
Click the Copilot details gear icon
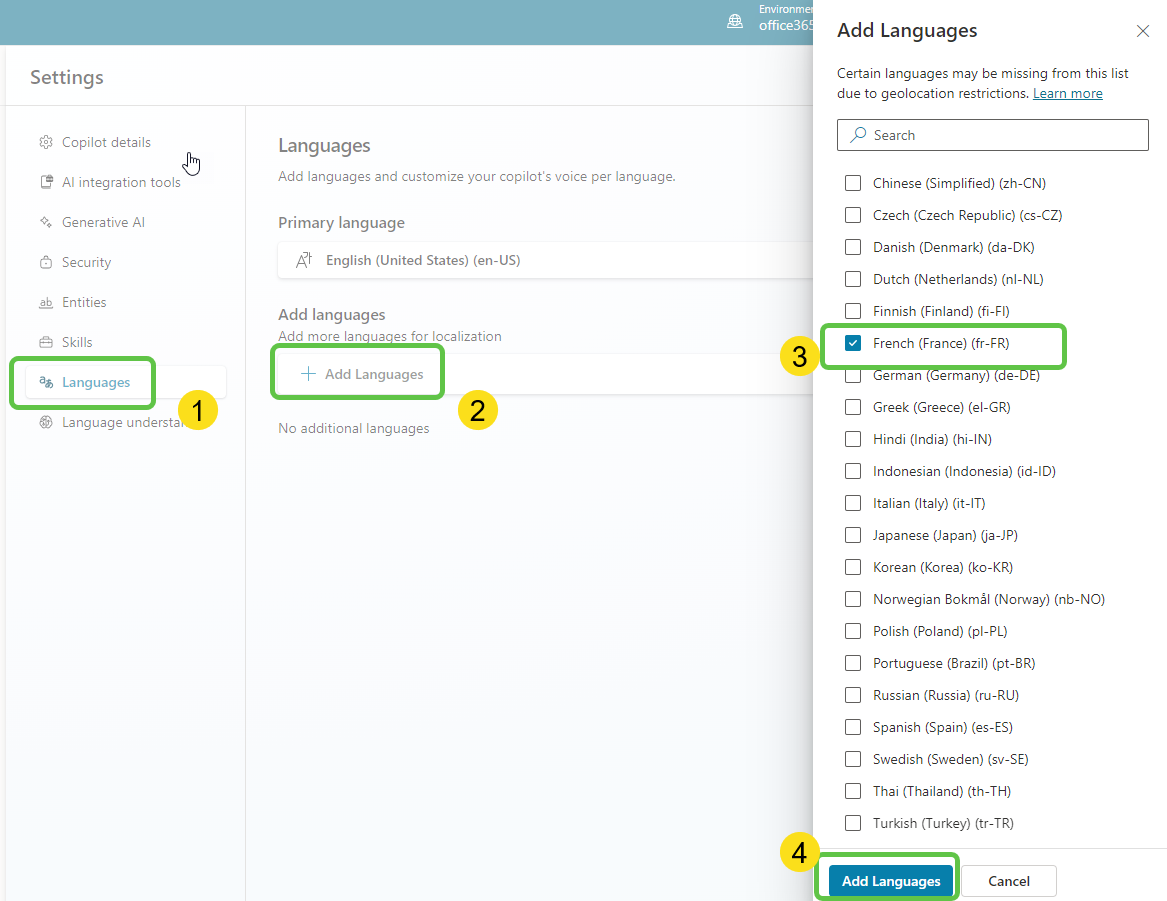click(45, 142)
